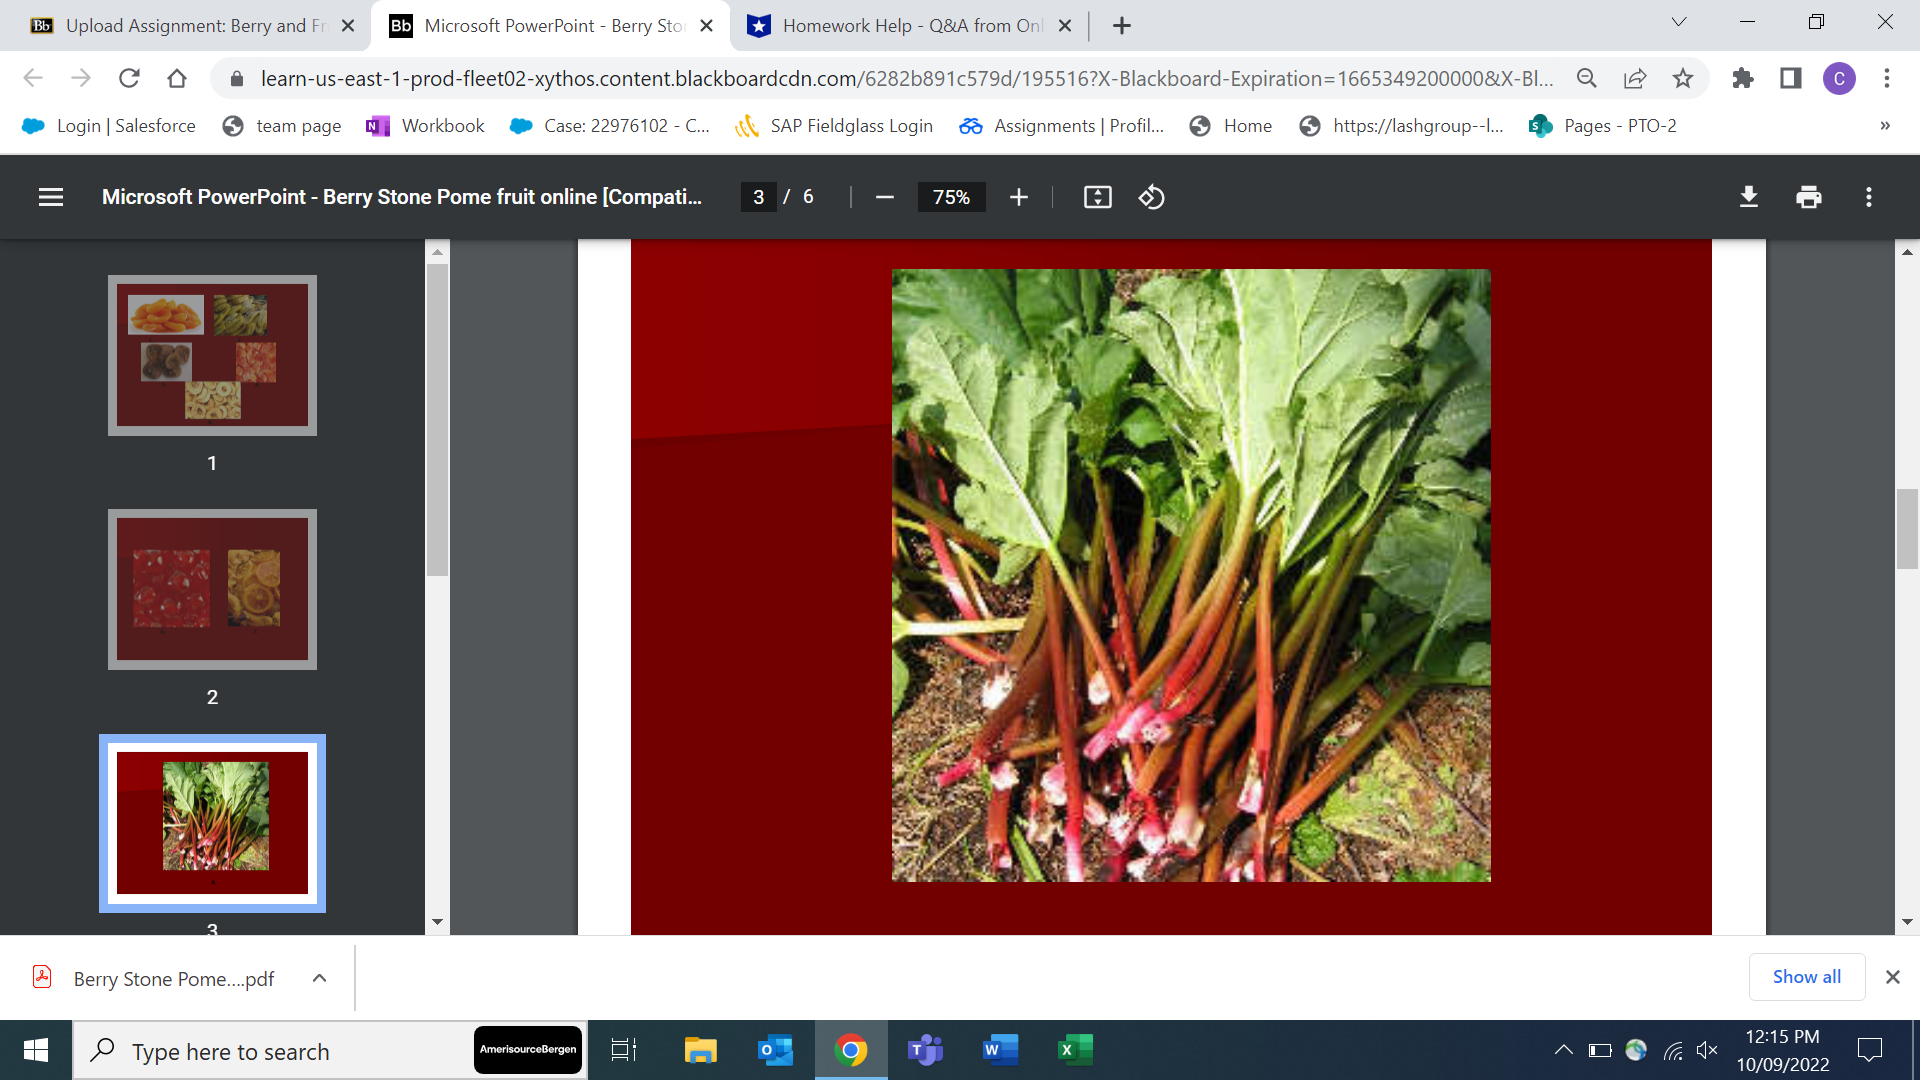Toggle the PDF sidebar hamburger menu
The image size is (1920, 1080).
(x=51, y=197)
